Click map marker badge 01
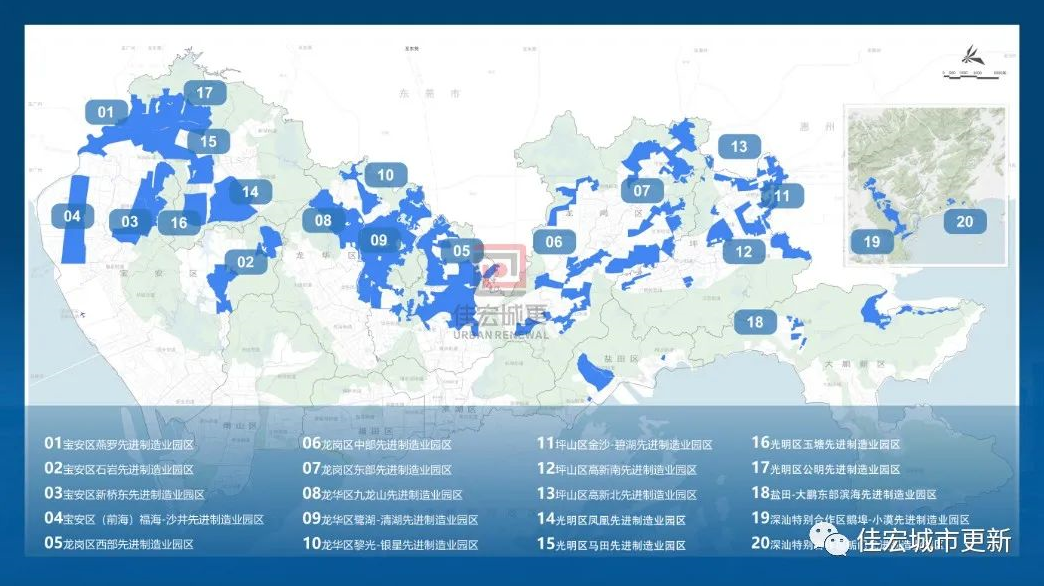Viewport: 1044px width, 586px height. pyautogui.click(x=105, y=112)
